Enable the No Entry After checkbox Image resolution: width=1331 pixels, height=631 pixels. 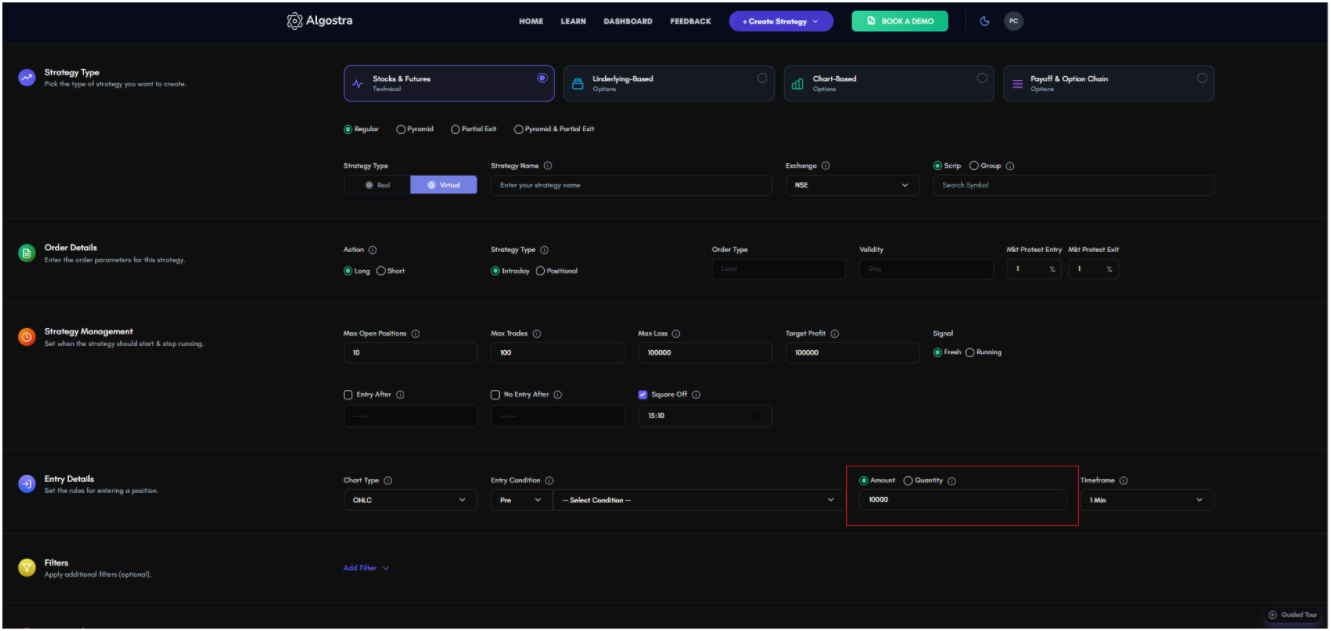tap(495, 395)
